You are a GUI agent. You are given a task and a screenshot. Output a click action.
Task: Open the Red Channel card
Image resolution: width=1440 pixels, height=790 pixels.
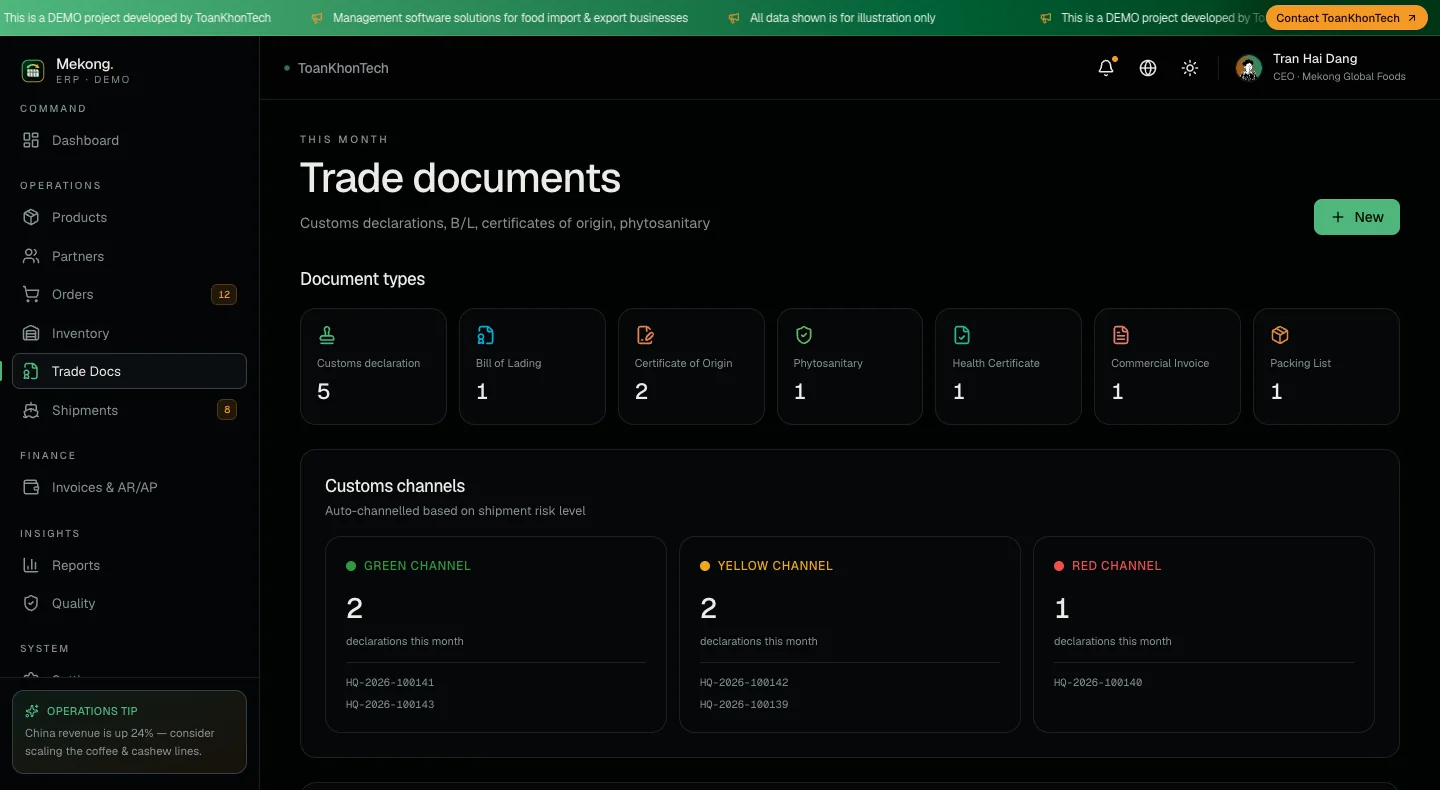point(1204,635)
